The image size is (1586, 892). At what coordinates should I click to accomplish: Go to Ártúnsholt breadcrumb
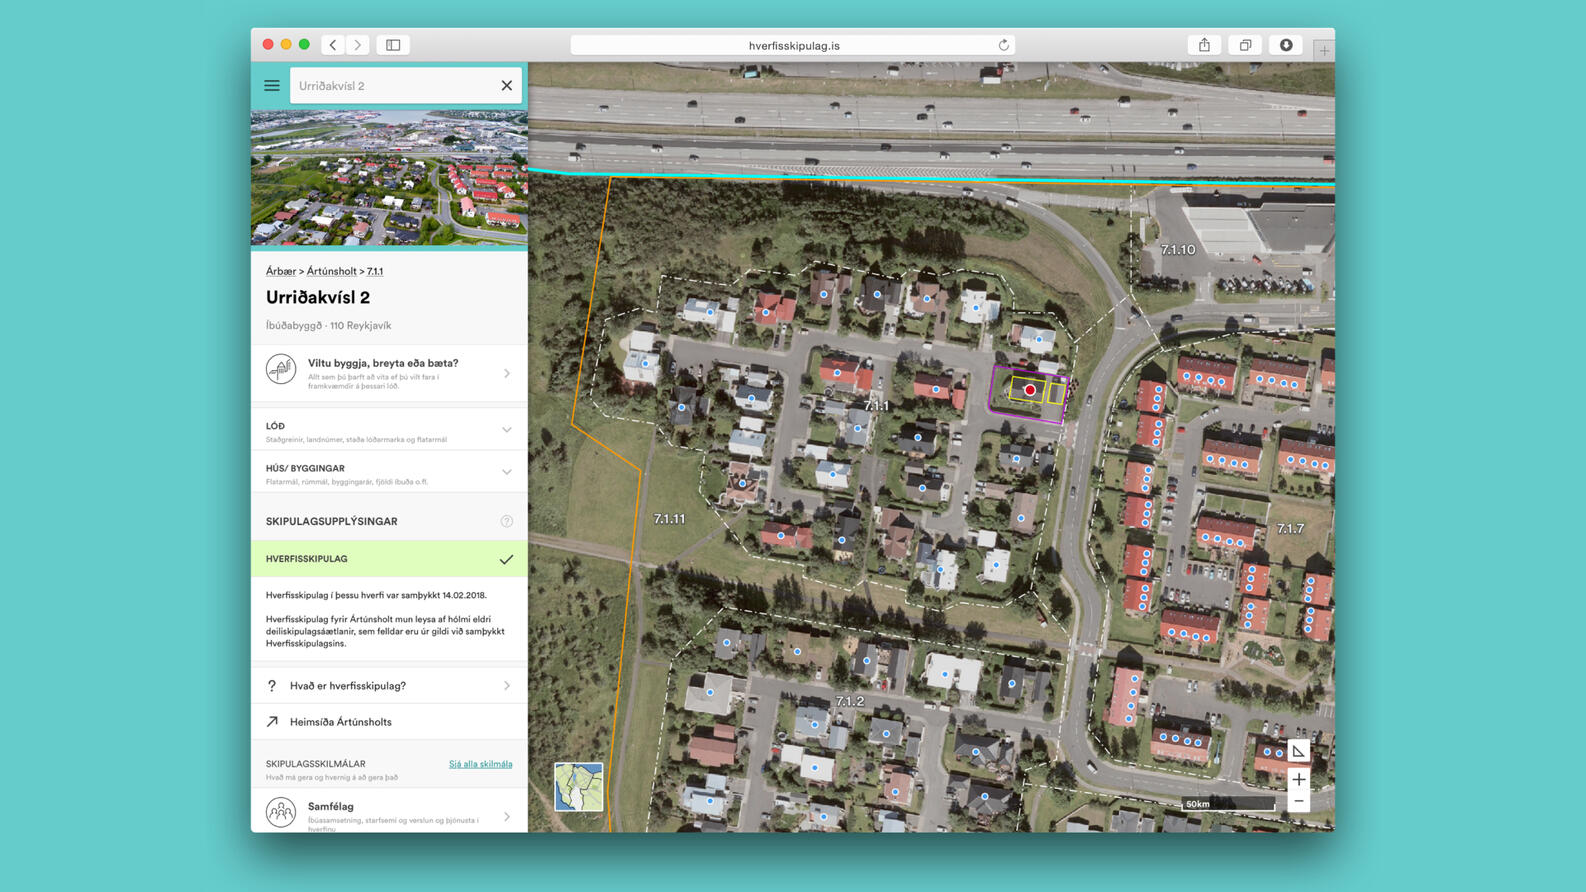(331, 271)
